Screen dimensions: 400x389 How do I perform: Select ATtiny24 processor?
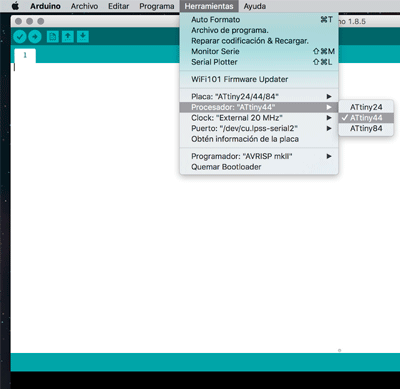[366, 107]
